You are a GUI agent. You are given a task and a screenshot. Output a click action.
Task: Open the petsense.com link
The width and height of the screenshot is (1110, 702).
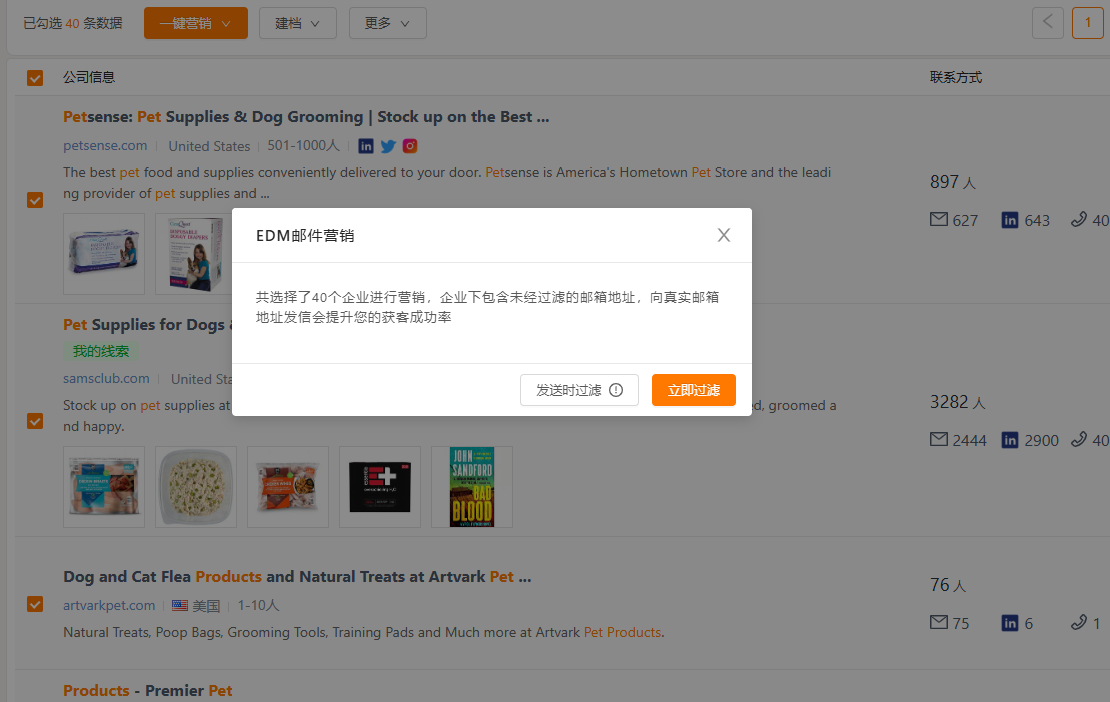coord(105,146)
